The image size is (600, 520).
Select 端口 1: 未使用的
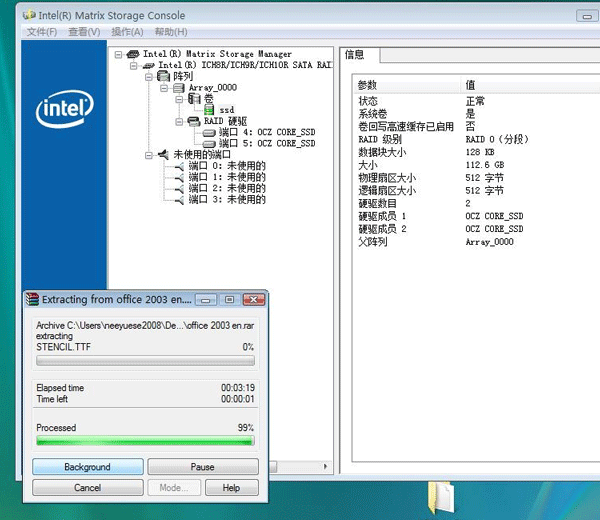point(227,177)
